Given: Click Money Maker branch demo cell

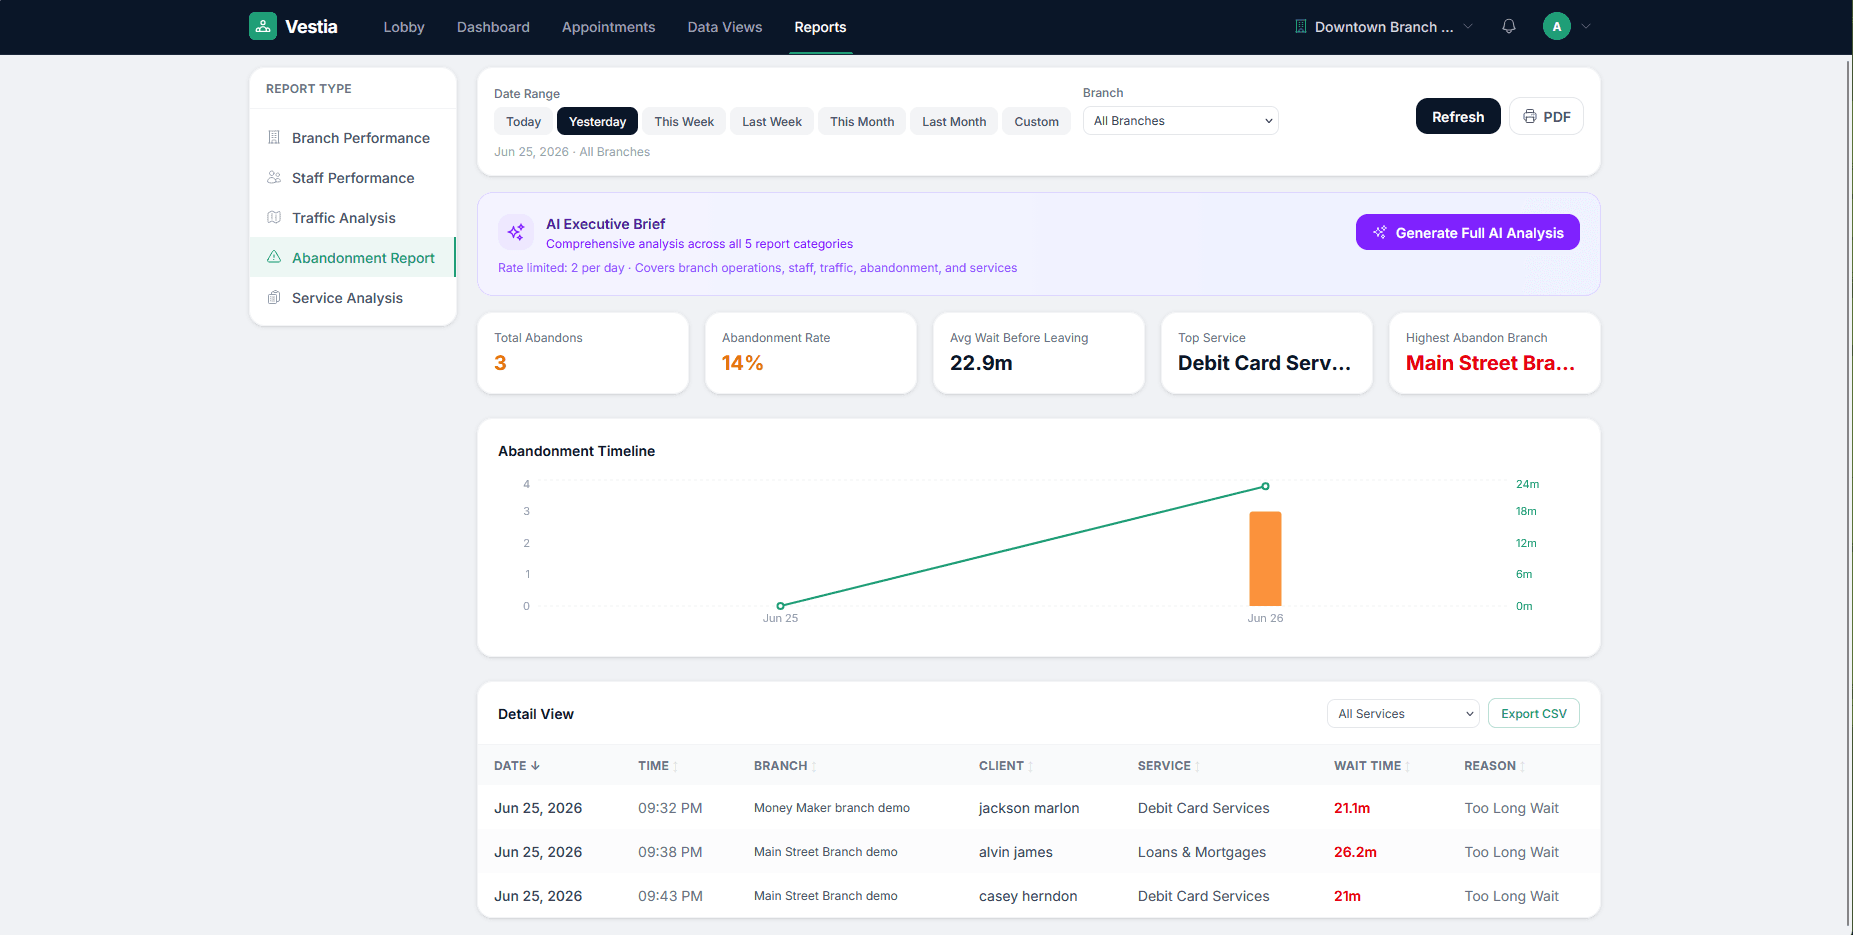Looking at the screenshot, I should [x=831, y=808].
